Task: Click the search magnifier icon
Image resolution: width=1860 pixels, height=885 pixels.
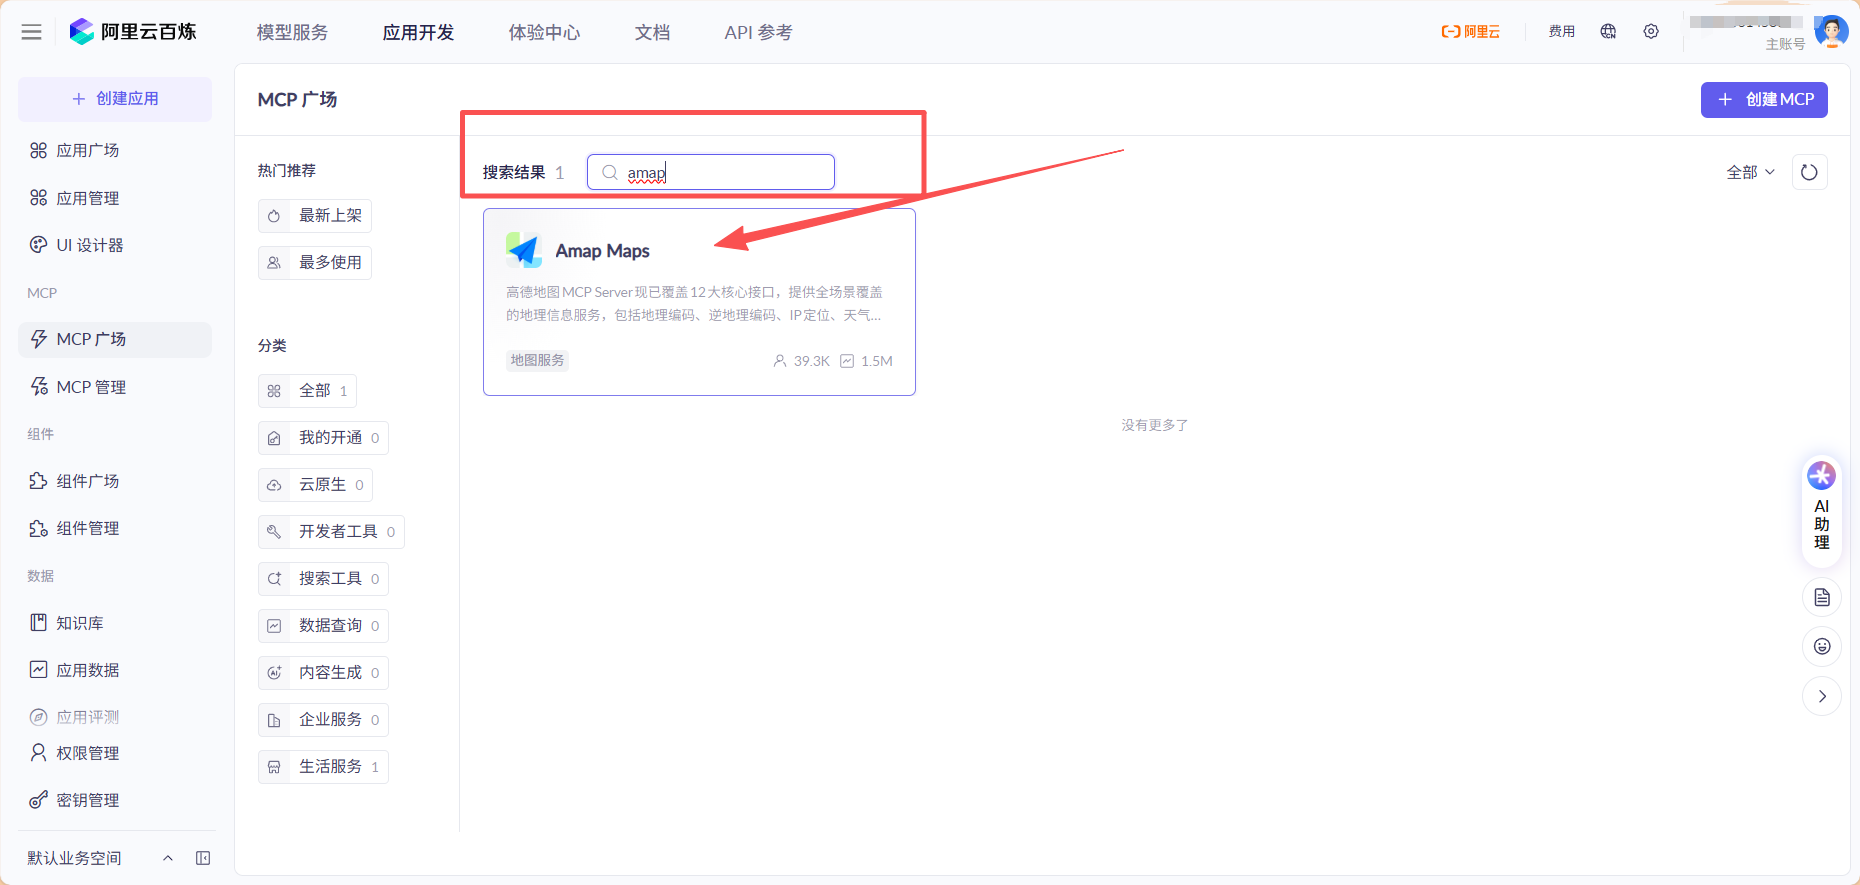Action: [x=610, y=172]
